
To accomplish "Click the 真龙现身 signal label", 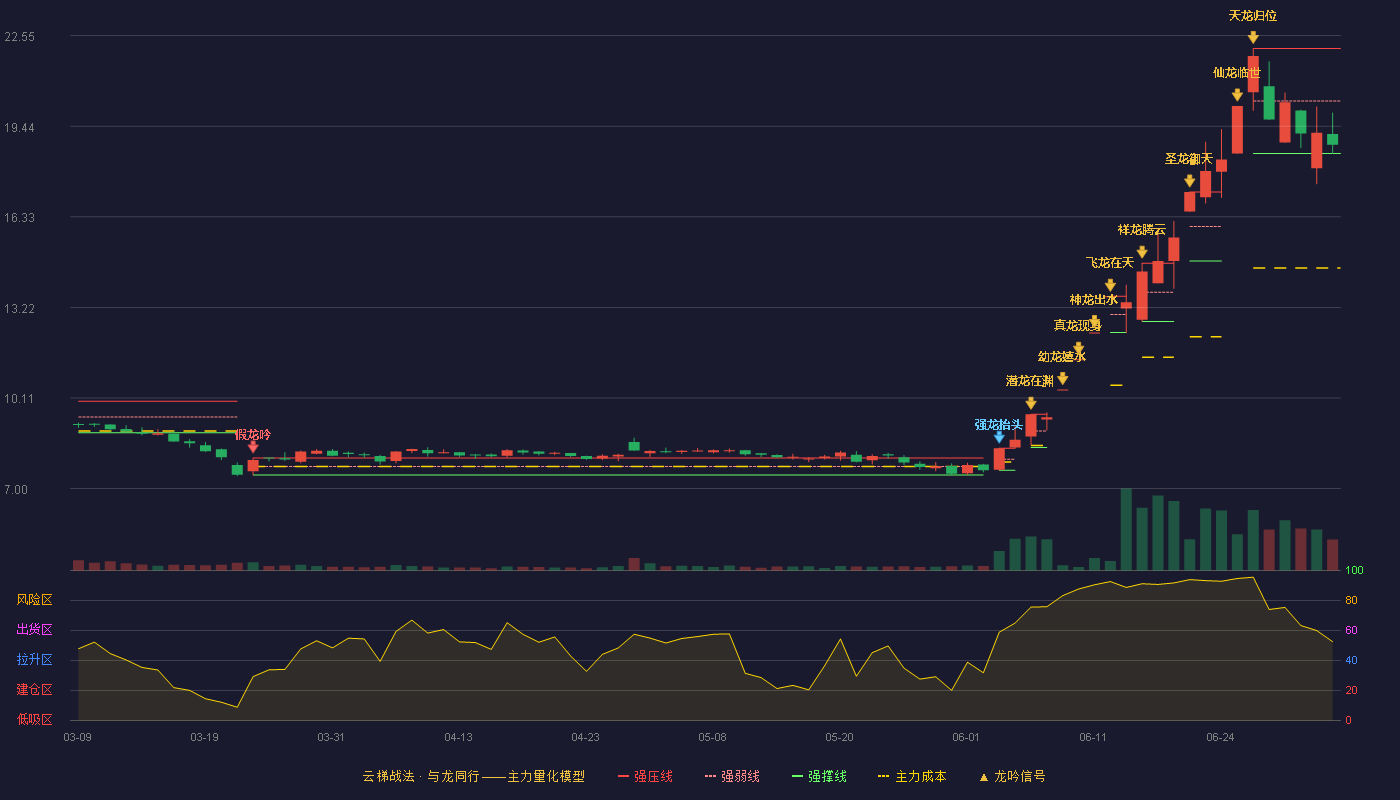I will point(1078,326).
